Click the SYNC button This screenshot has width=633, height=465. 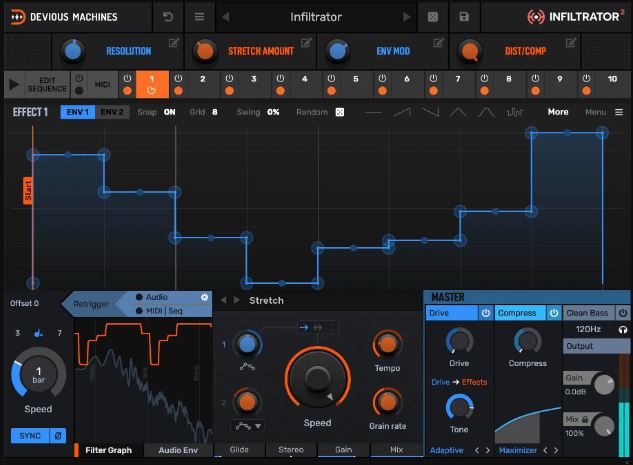[x=30, y=436]
